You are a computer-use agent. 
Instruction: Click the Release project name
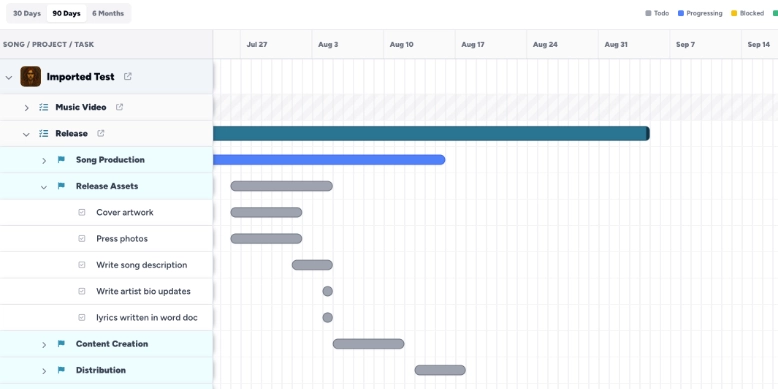click(71, 133)
